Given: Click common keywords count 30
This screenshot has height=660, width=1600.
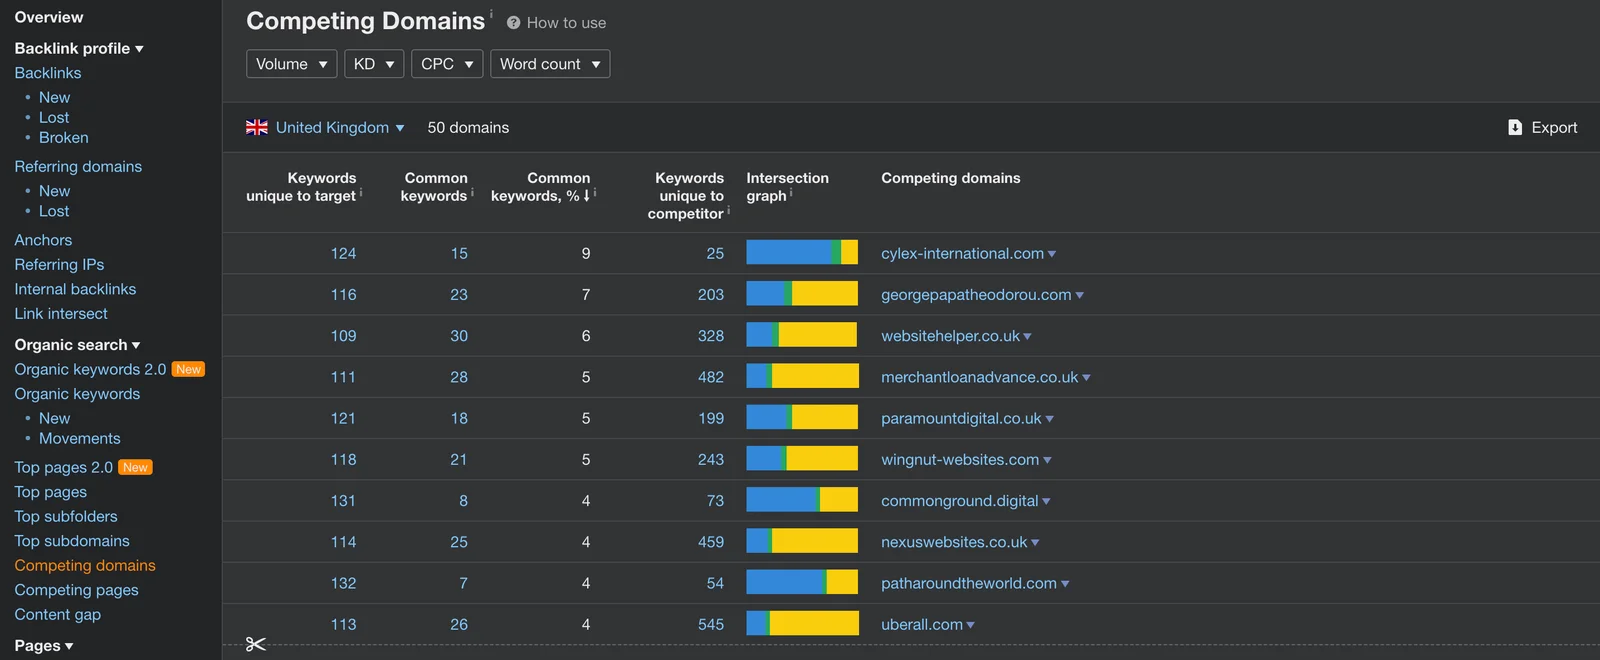Looking at the screenshot, I should tap(459, 336).
